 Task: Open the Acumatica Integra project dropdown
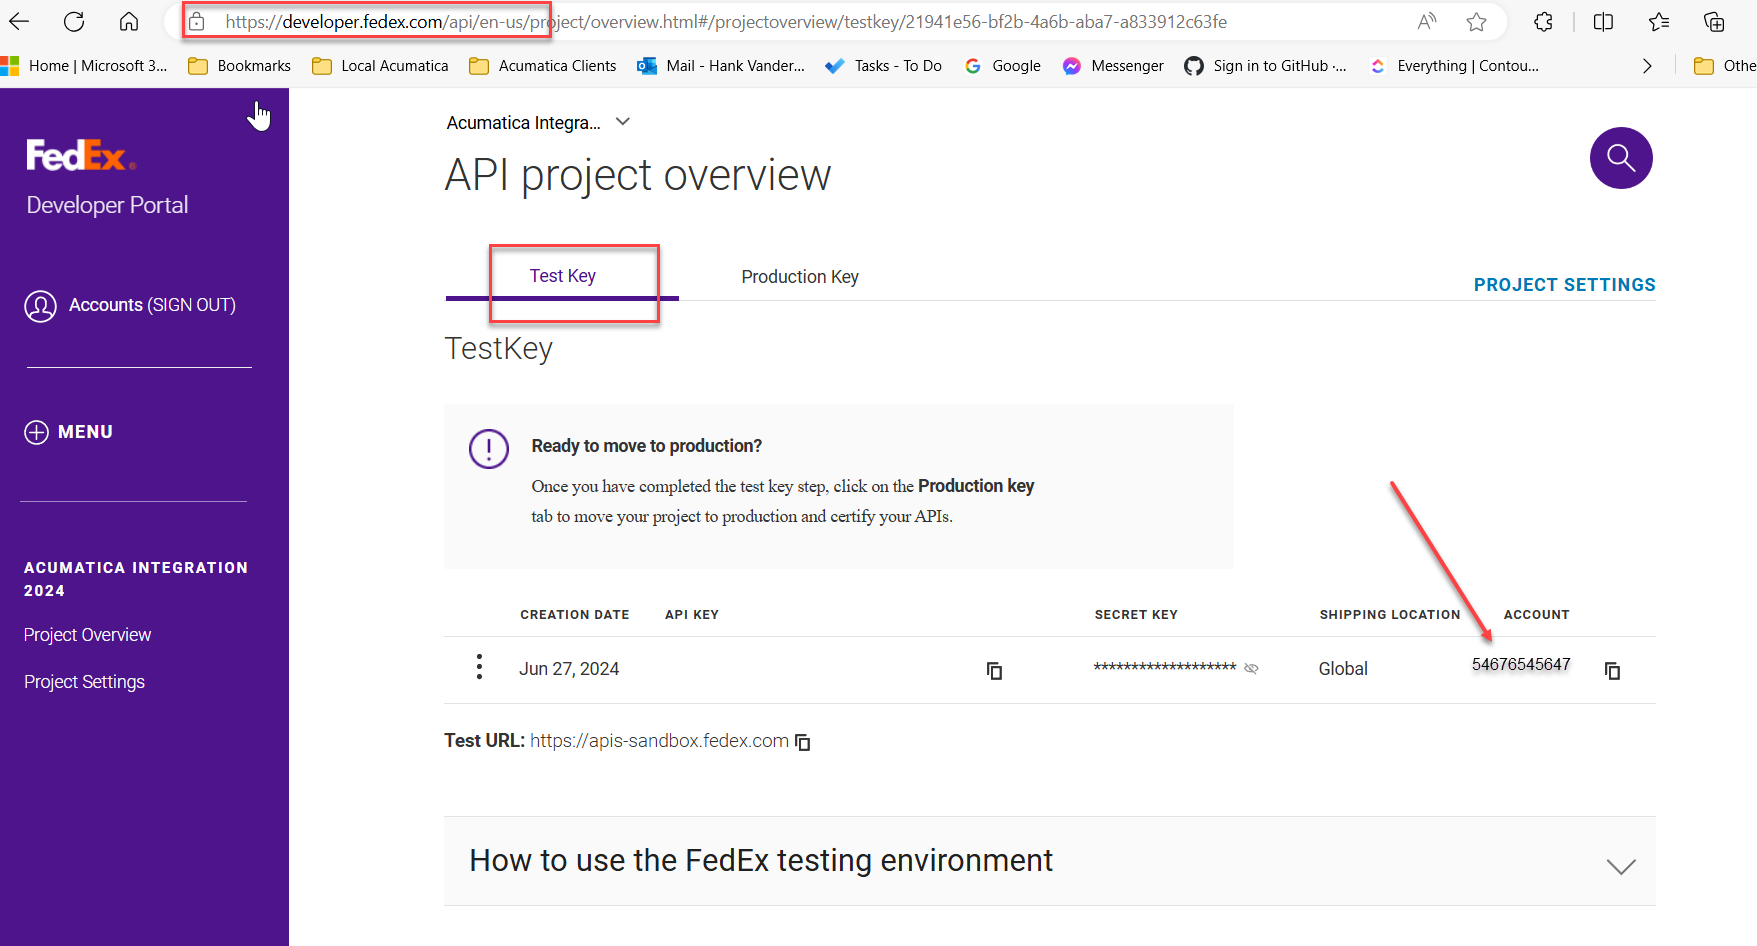coord(623,122)
